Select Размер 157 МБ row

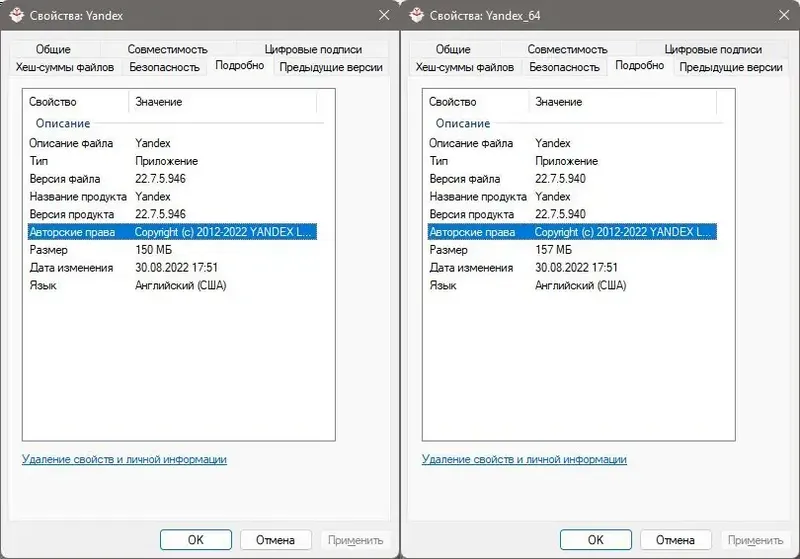(x=572, y=250)
